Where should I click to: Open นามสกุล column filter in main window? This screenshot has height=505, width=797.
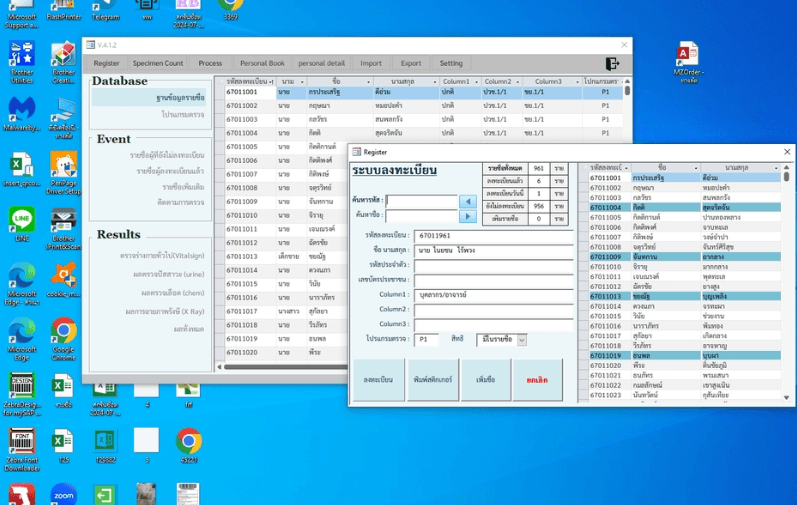(434, 82)
